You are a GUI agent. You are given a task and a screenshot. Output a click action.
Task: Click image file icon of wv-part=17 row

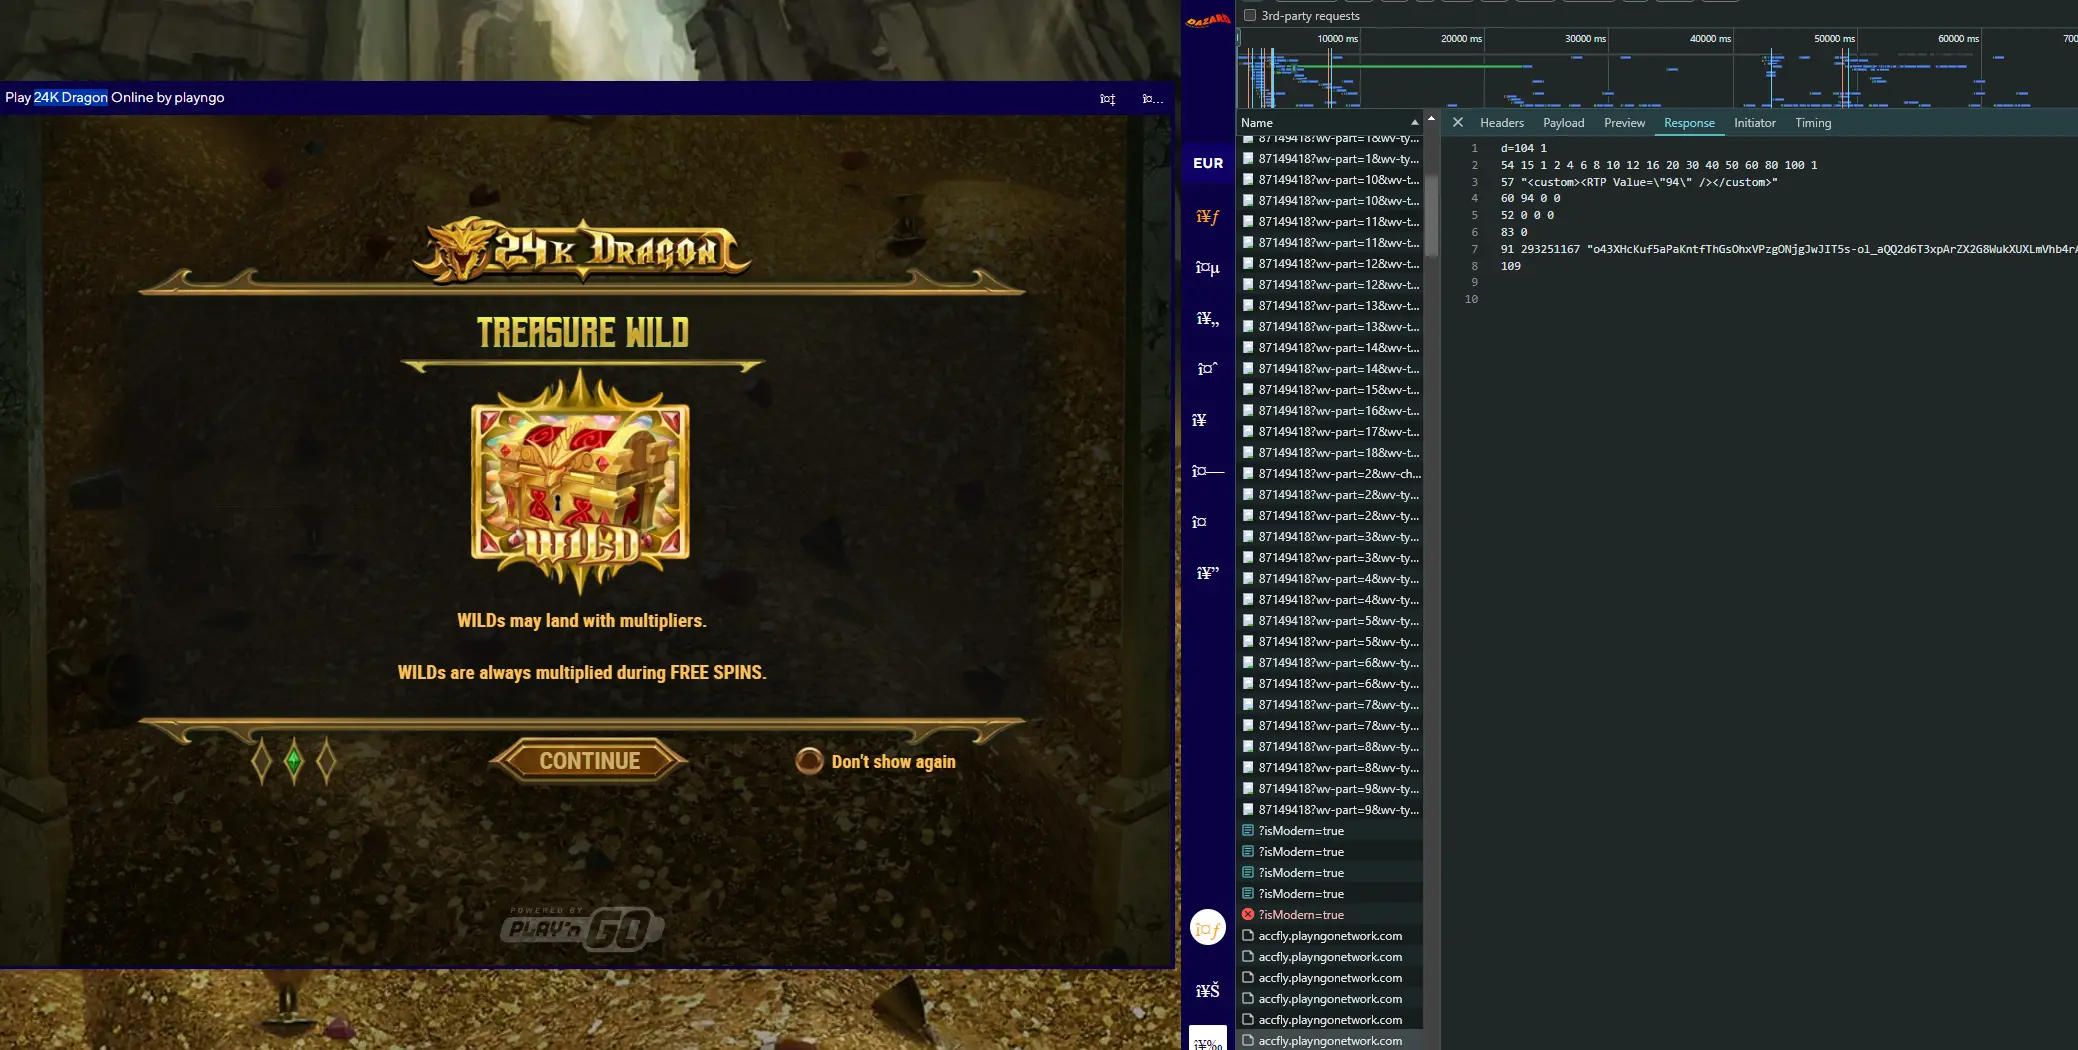(1248, 432)
